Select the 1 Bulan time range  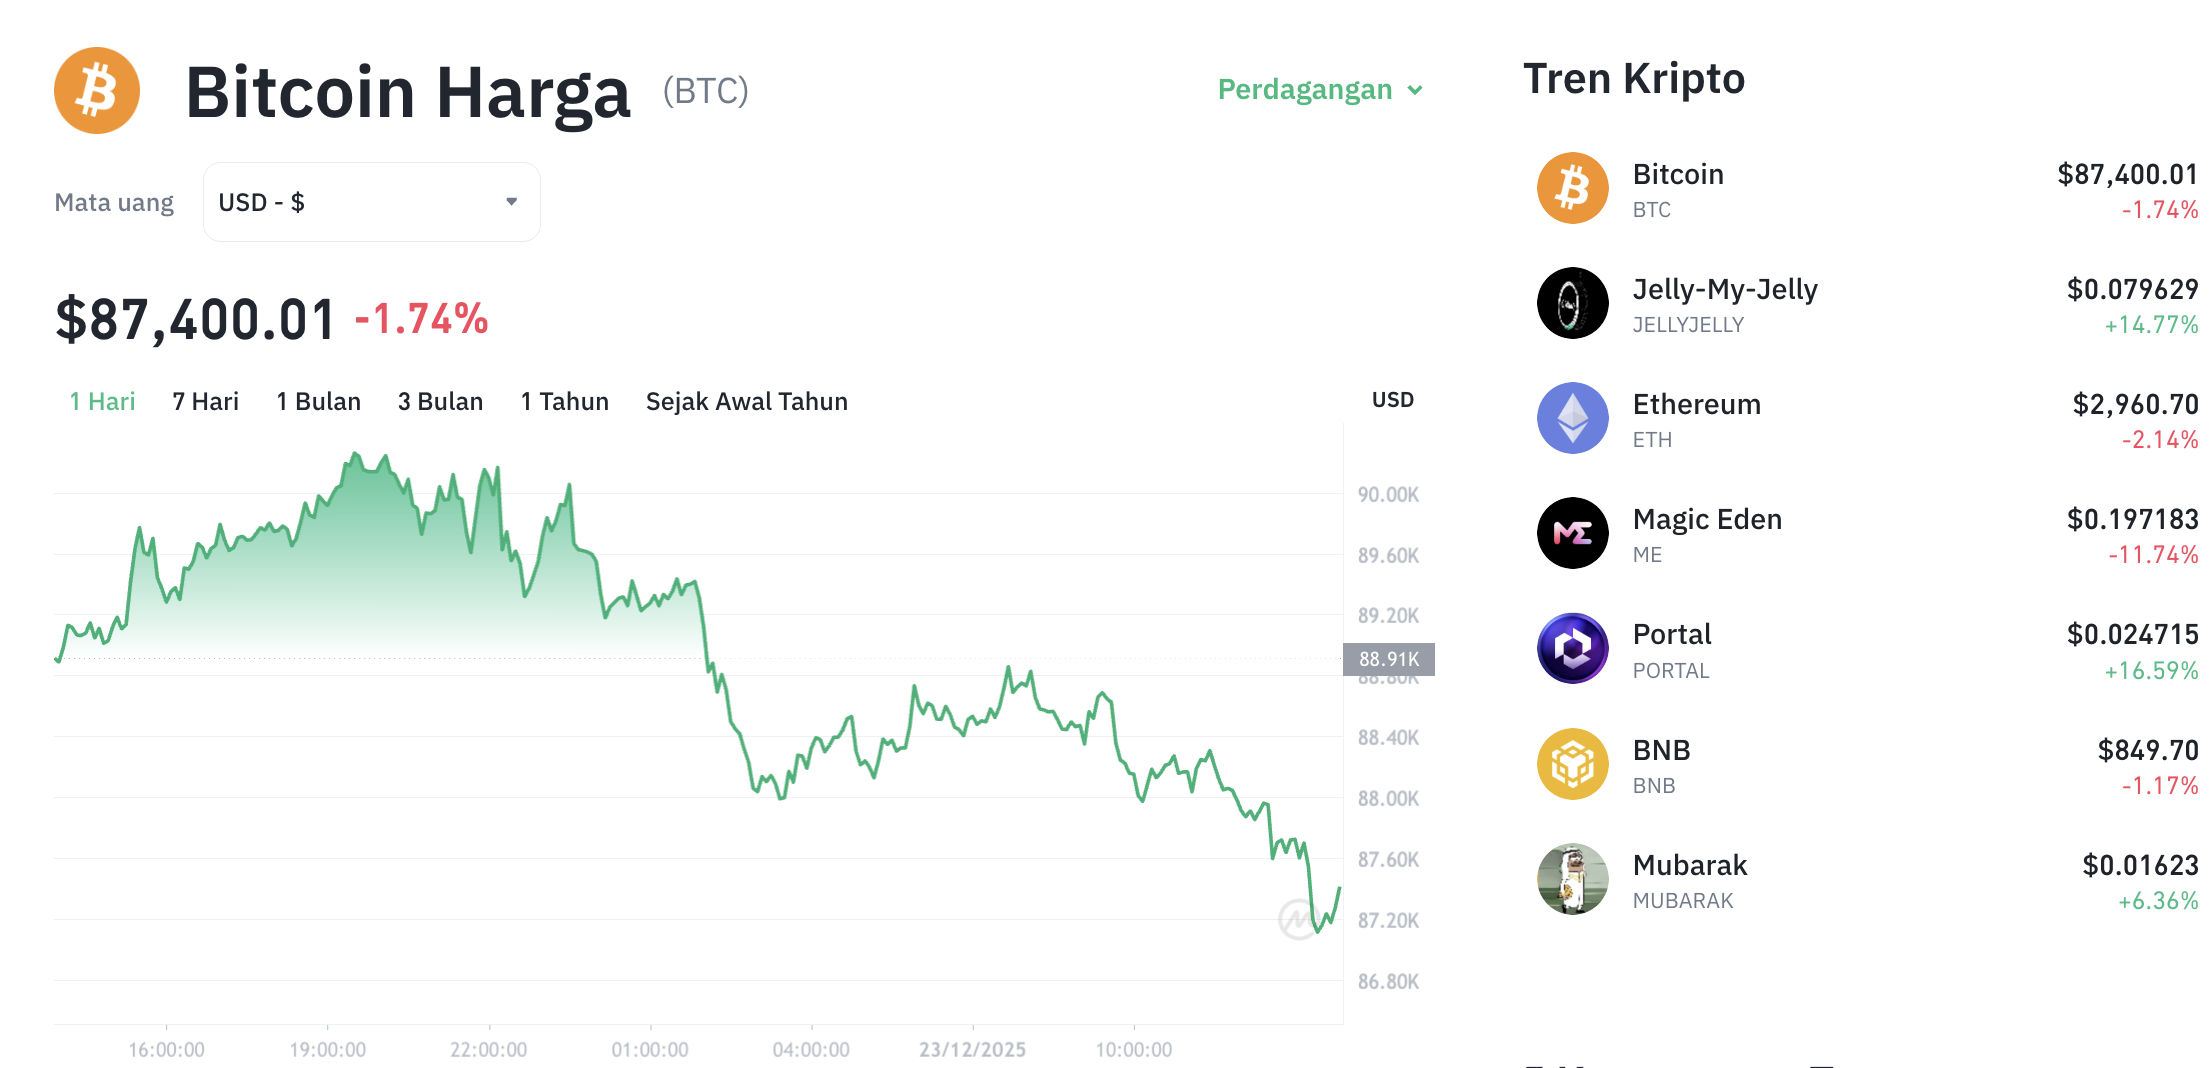pos(319,401)
